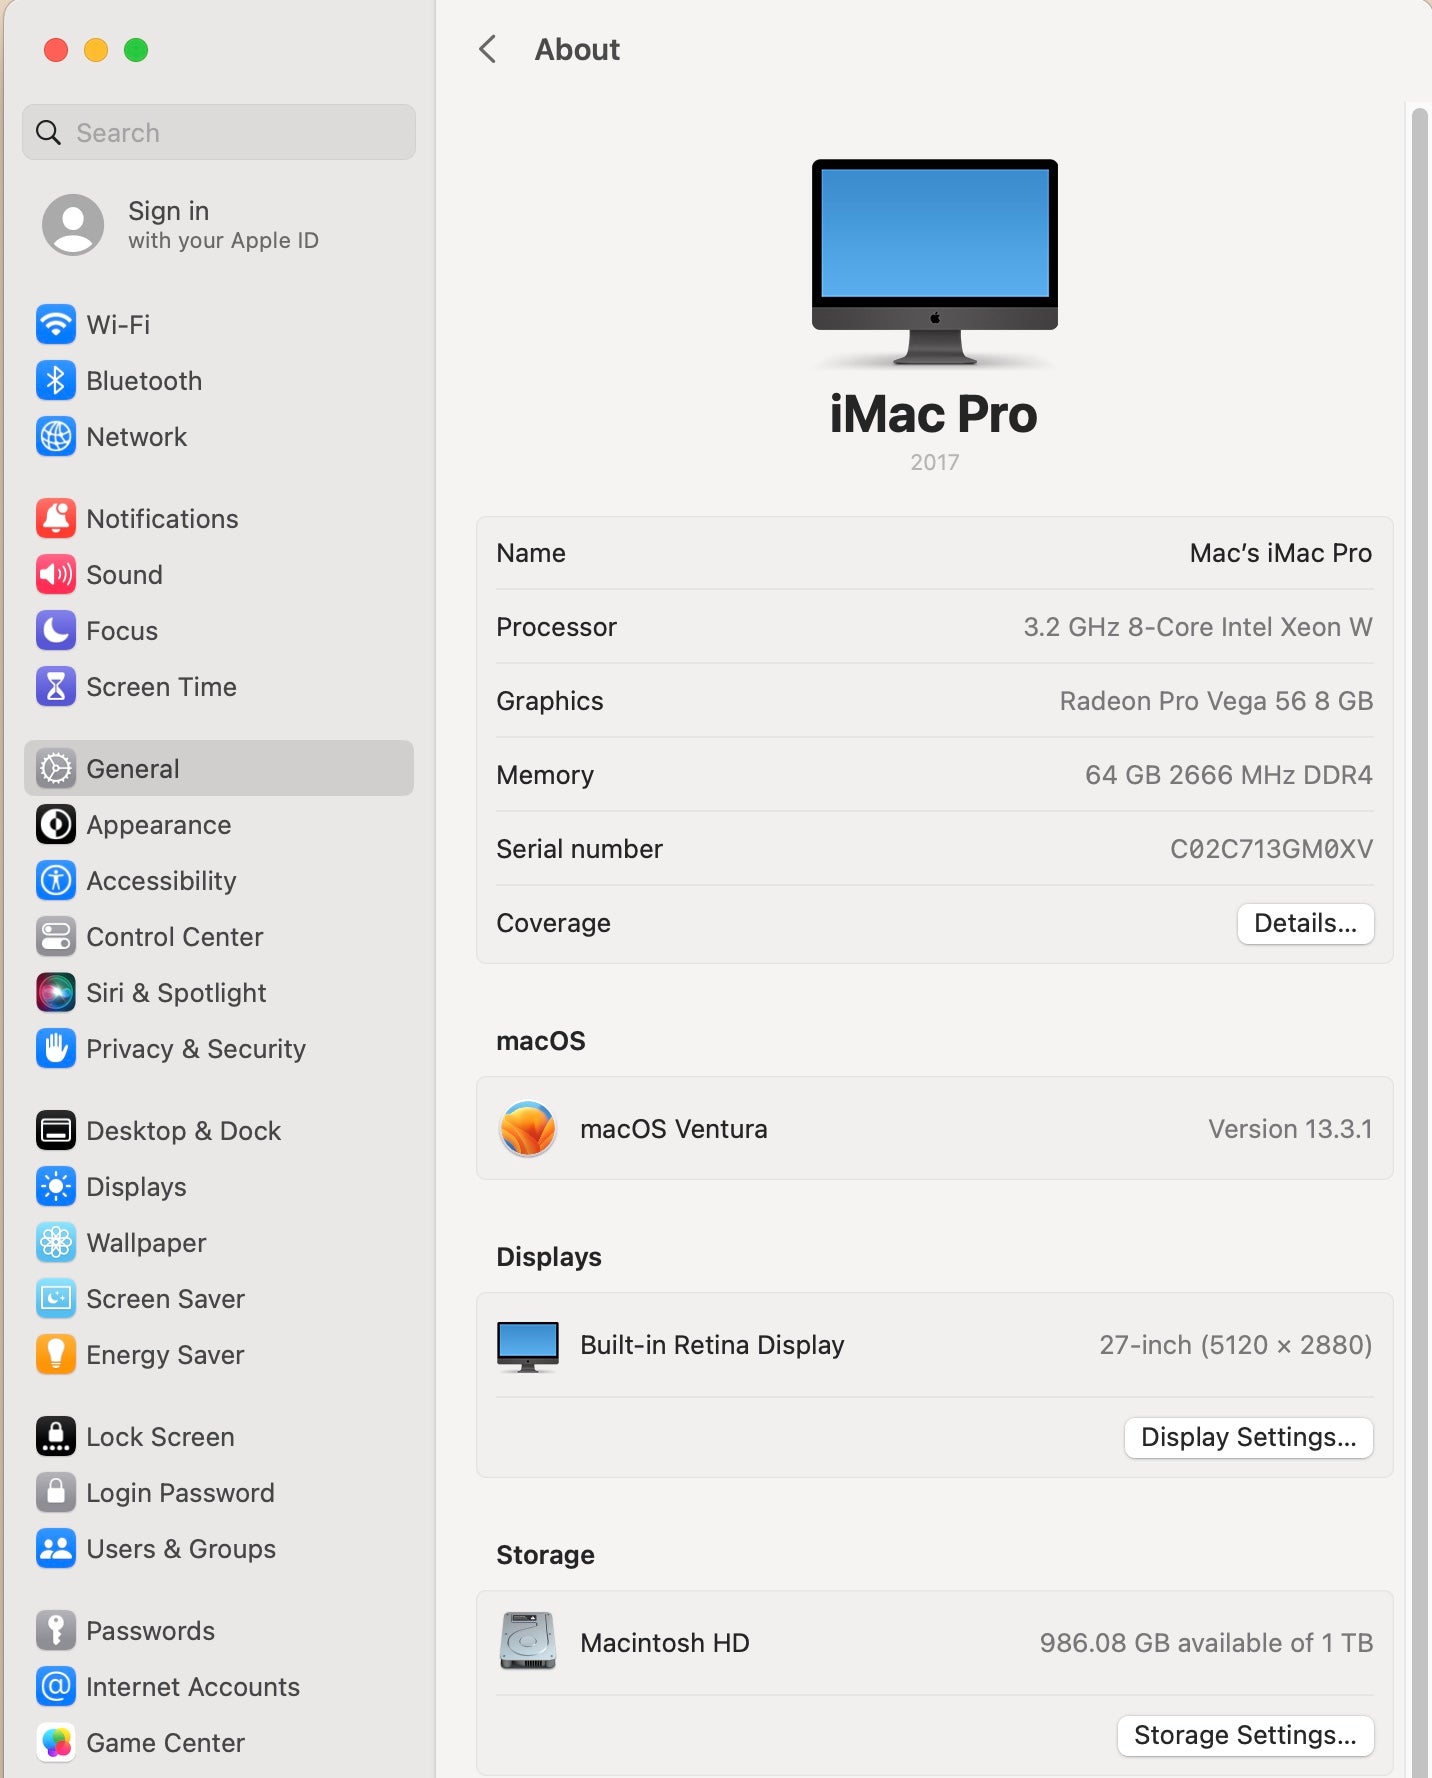
Task: Click the Search field in sidebar
Action: tap(219, 132)
